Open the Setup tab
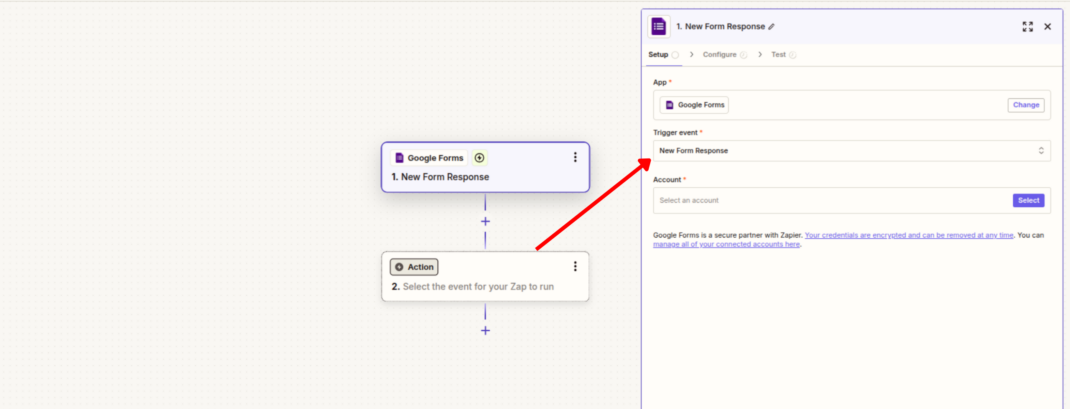The height and width of the screenshot is (409, 1070). 663,55
